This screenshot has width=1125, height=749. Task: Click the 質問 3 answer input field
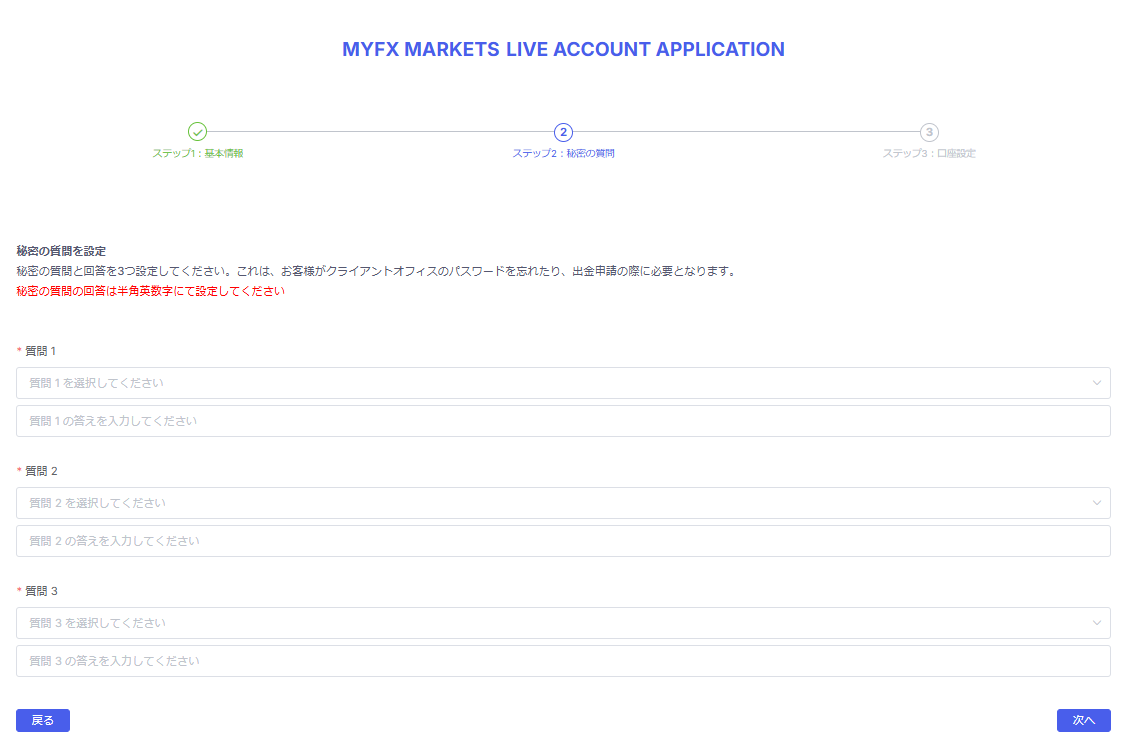click(x=563, y=661)
